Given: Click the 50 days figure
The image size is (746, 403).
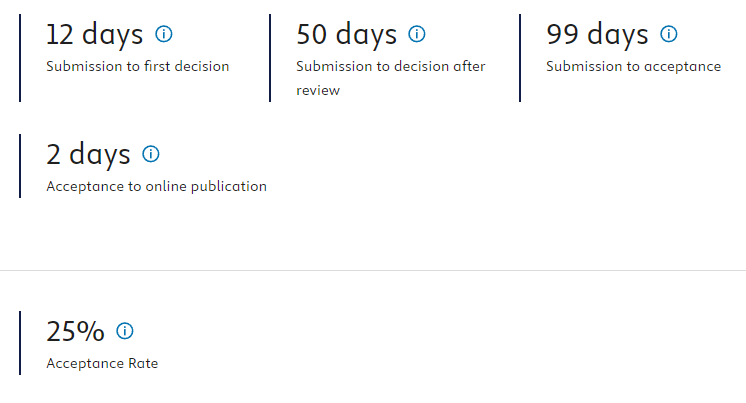Looking at the screenshot, I should pyautogui.click(x=346, y=35).
